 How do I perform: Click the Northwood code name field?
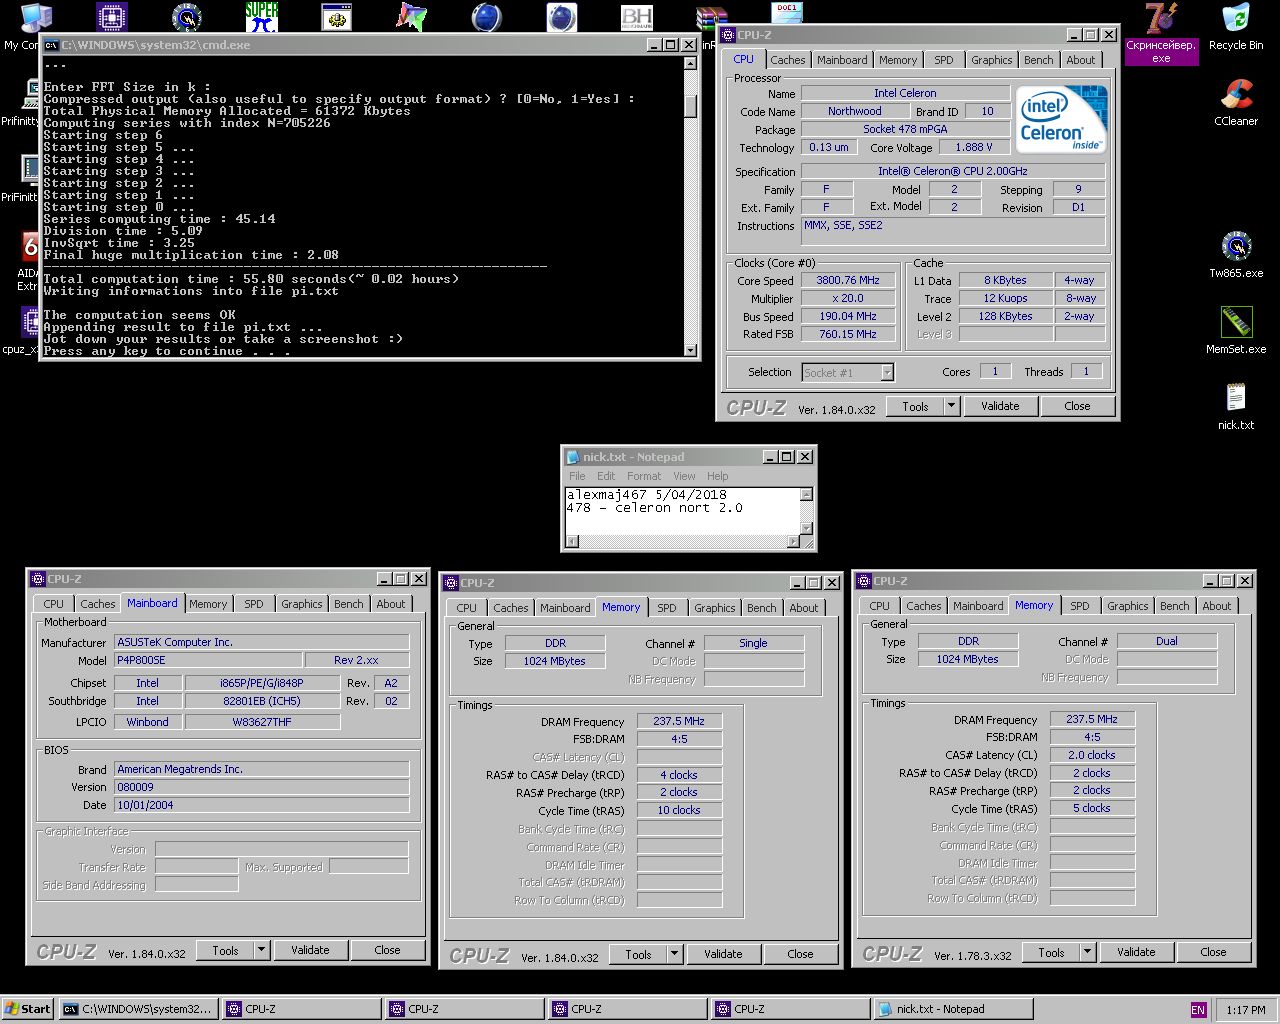(x=855, y=112)
